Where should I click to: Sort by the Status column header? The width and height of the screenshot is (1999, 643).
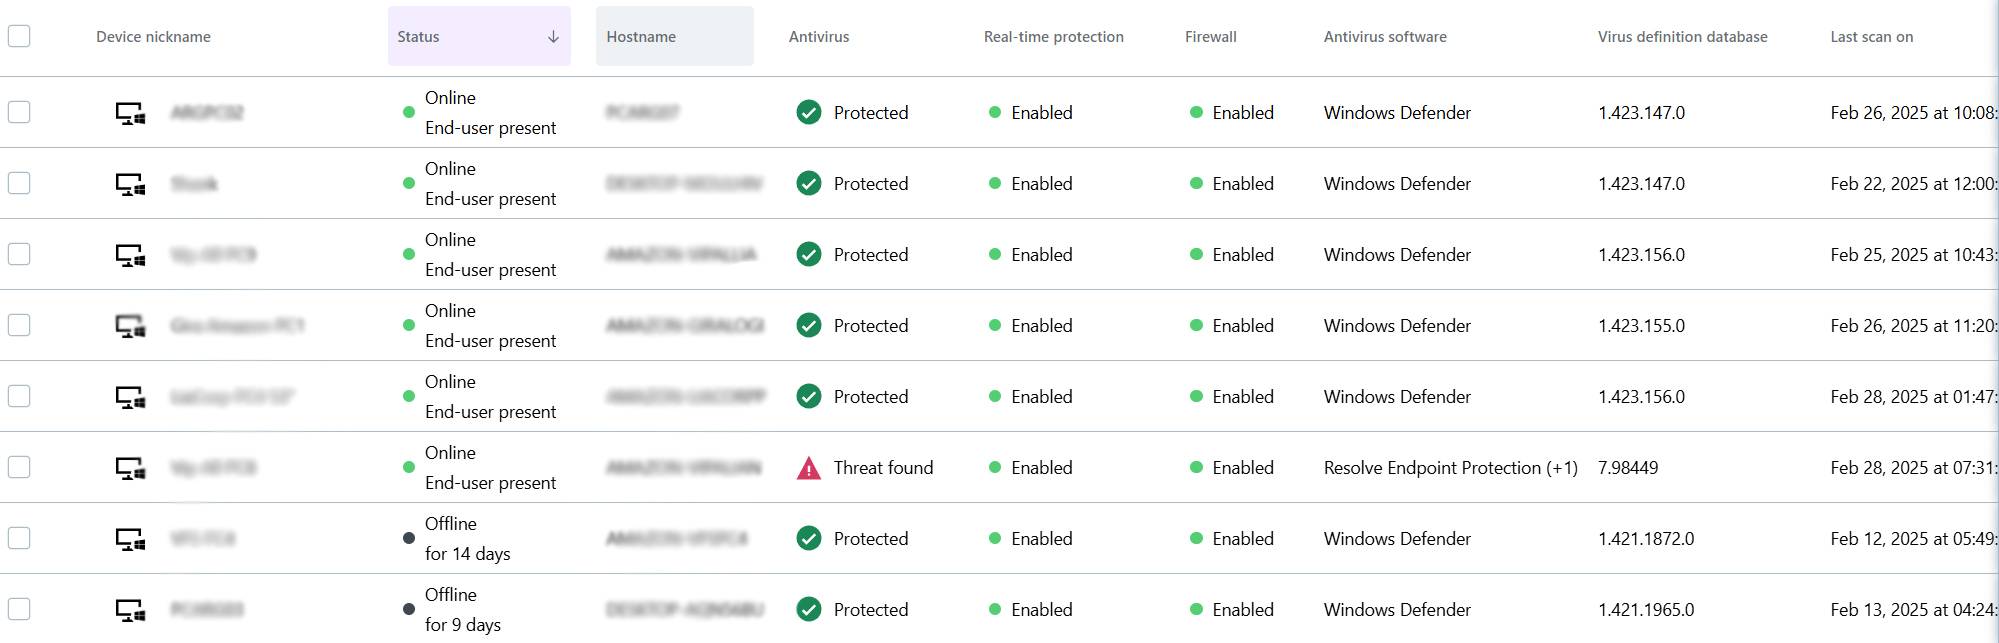click(419, 37)
